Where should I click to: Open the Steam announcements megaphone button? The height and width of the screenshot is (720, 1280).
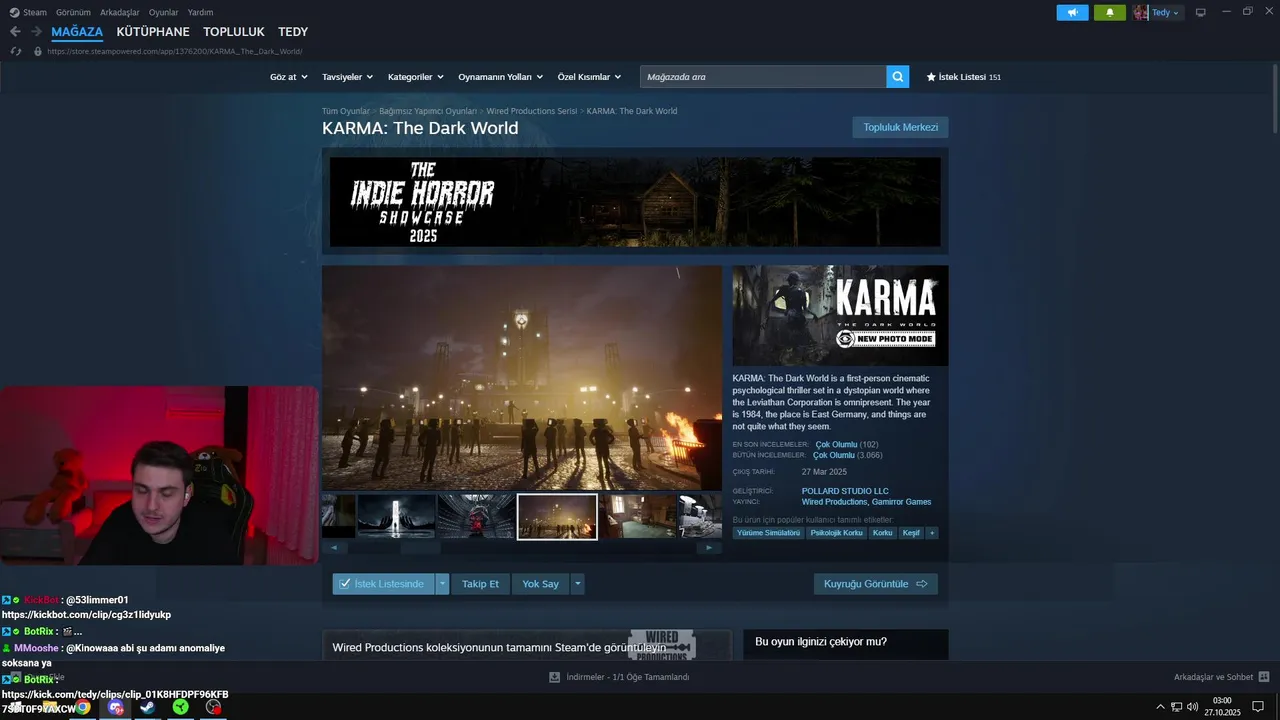1072,13
